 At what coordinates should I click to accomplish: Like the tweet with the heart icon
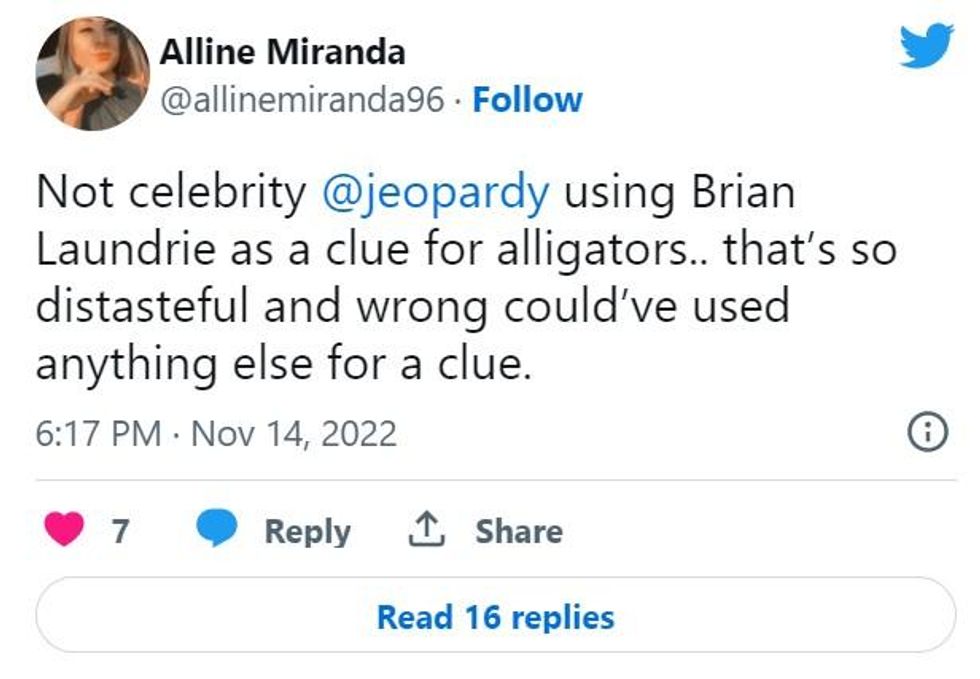pos(65,531)
